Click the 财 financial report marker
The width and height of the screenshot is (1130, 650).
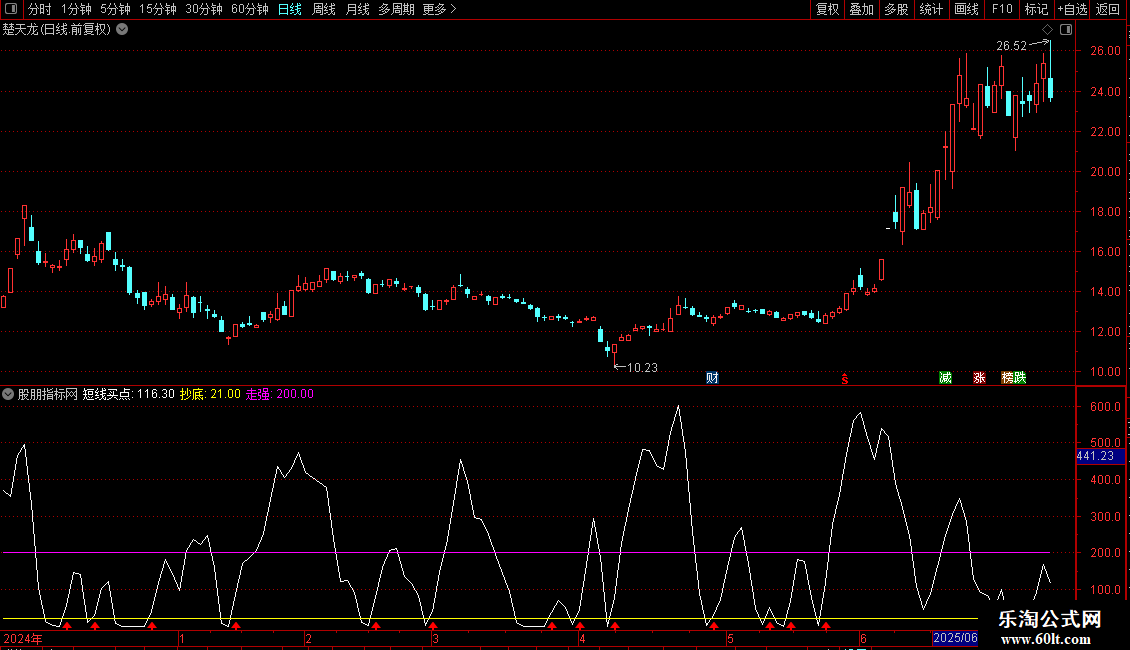pos(712,378)
